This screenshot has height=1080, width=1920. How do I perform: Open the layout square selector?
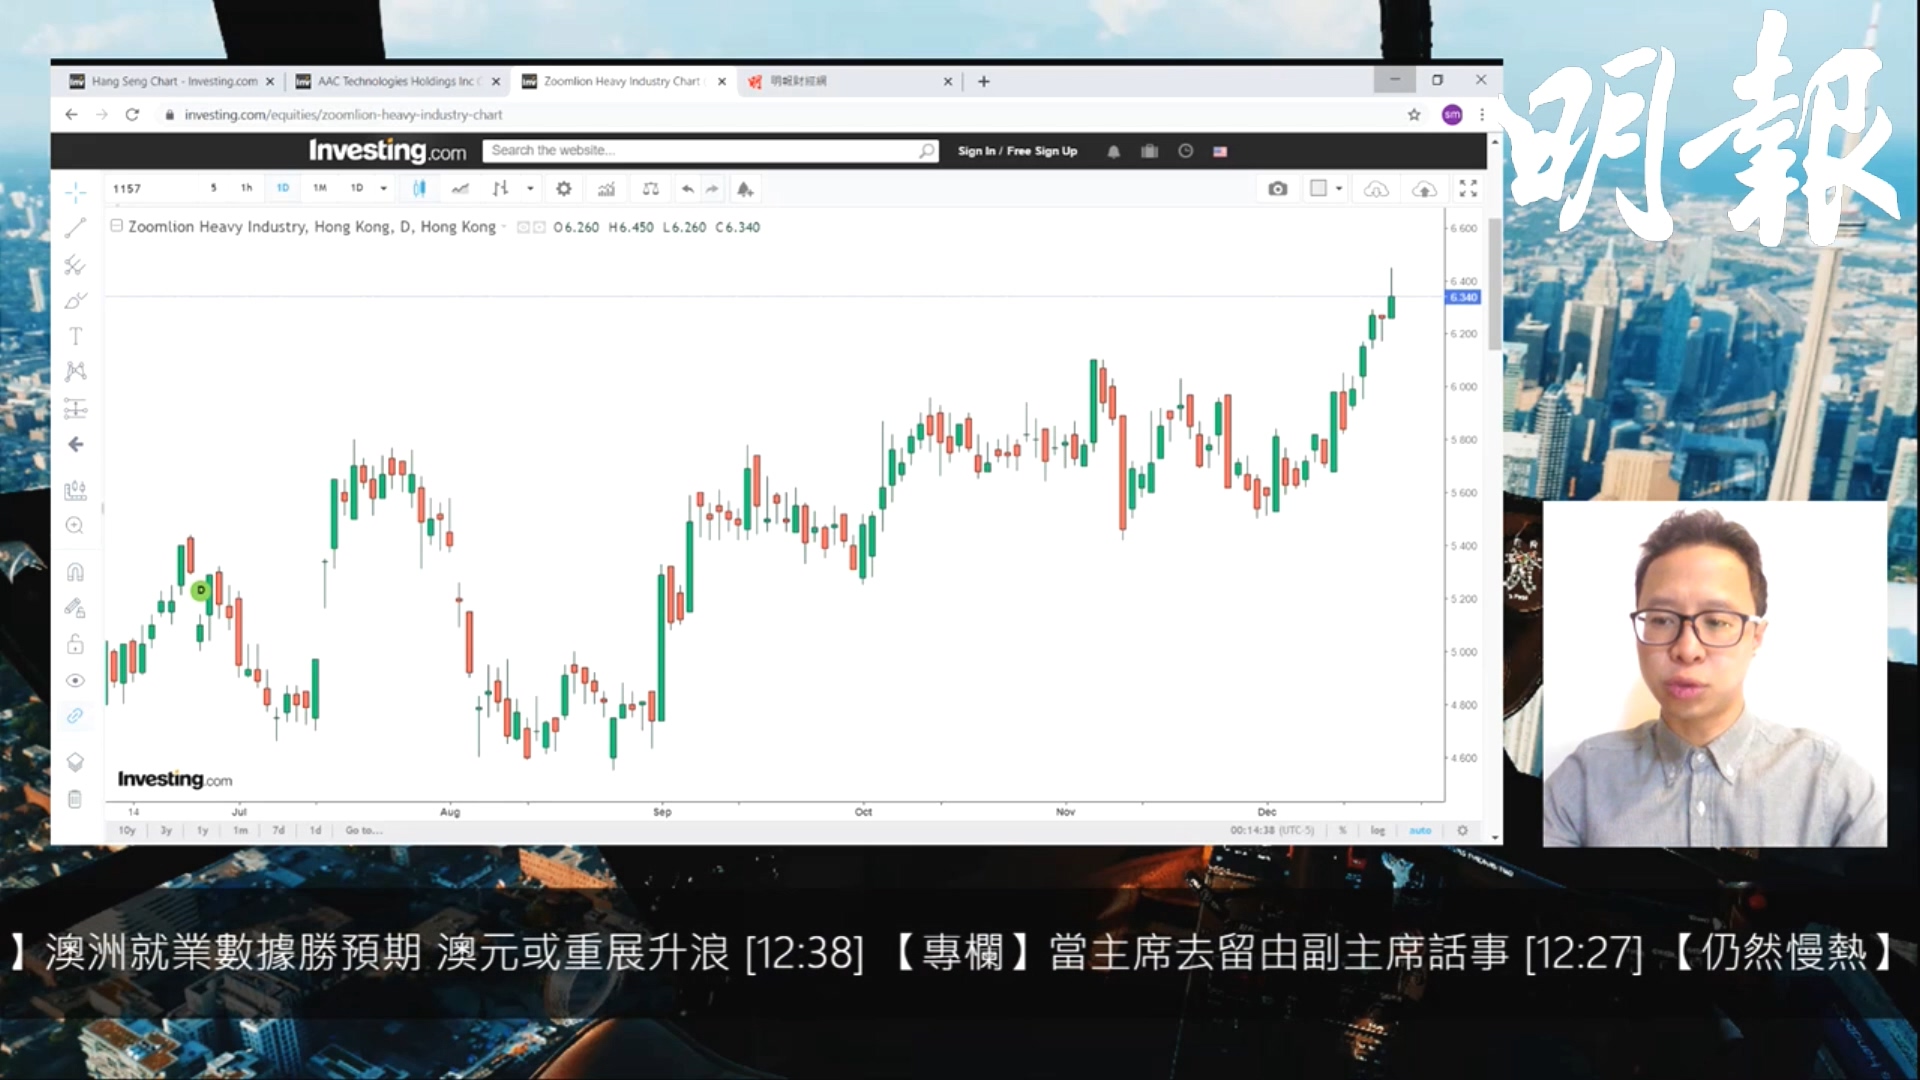[1319, 188]
